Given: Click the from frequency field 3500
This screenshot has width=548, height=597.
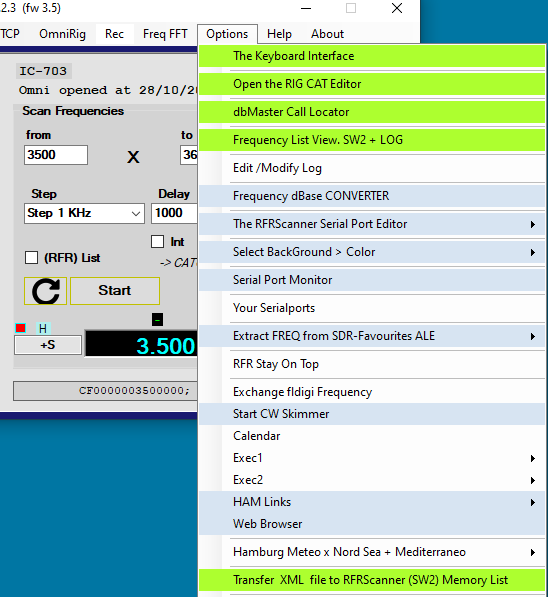Looking at the screenshot, I should pyautogui.click(x=56, y=155).
